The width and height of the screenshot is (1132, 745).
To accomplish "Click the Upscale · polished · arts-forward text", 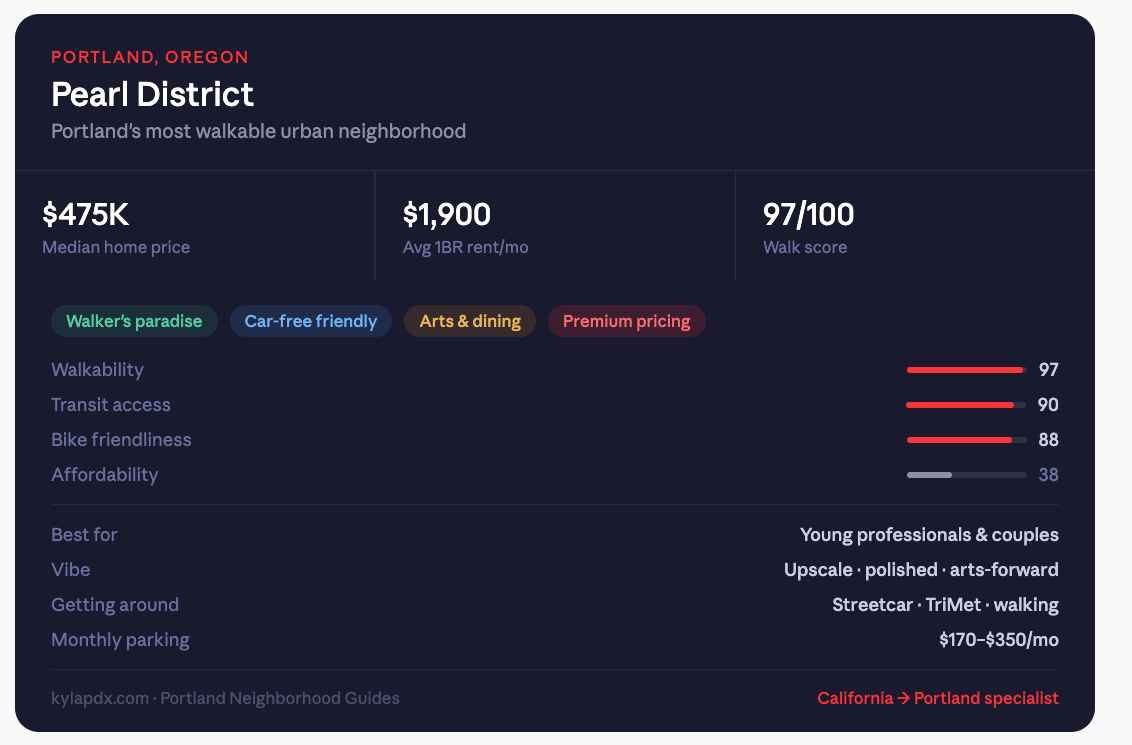I will tap(921, 570).
